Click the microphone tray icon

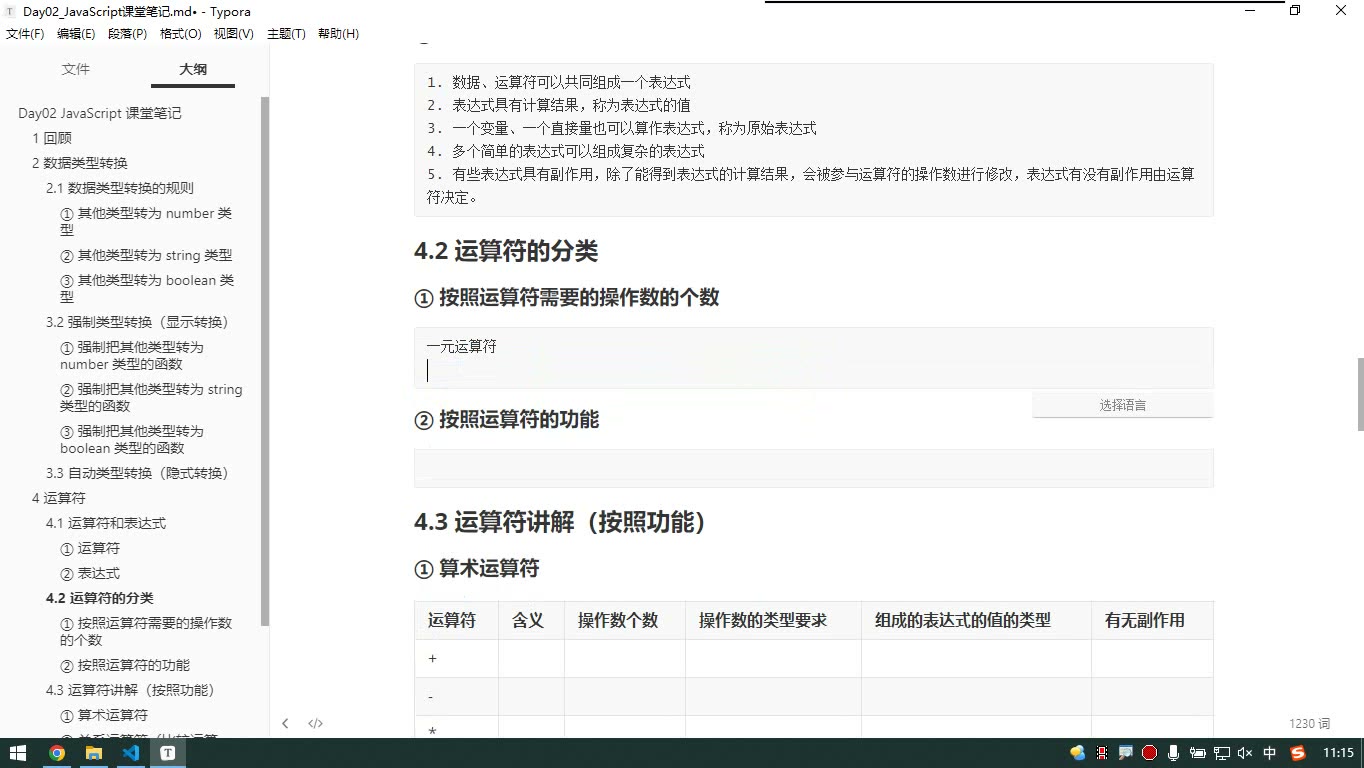pyautogui.click(x=1173, y=753)
